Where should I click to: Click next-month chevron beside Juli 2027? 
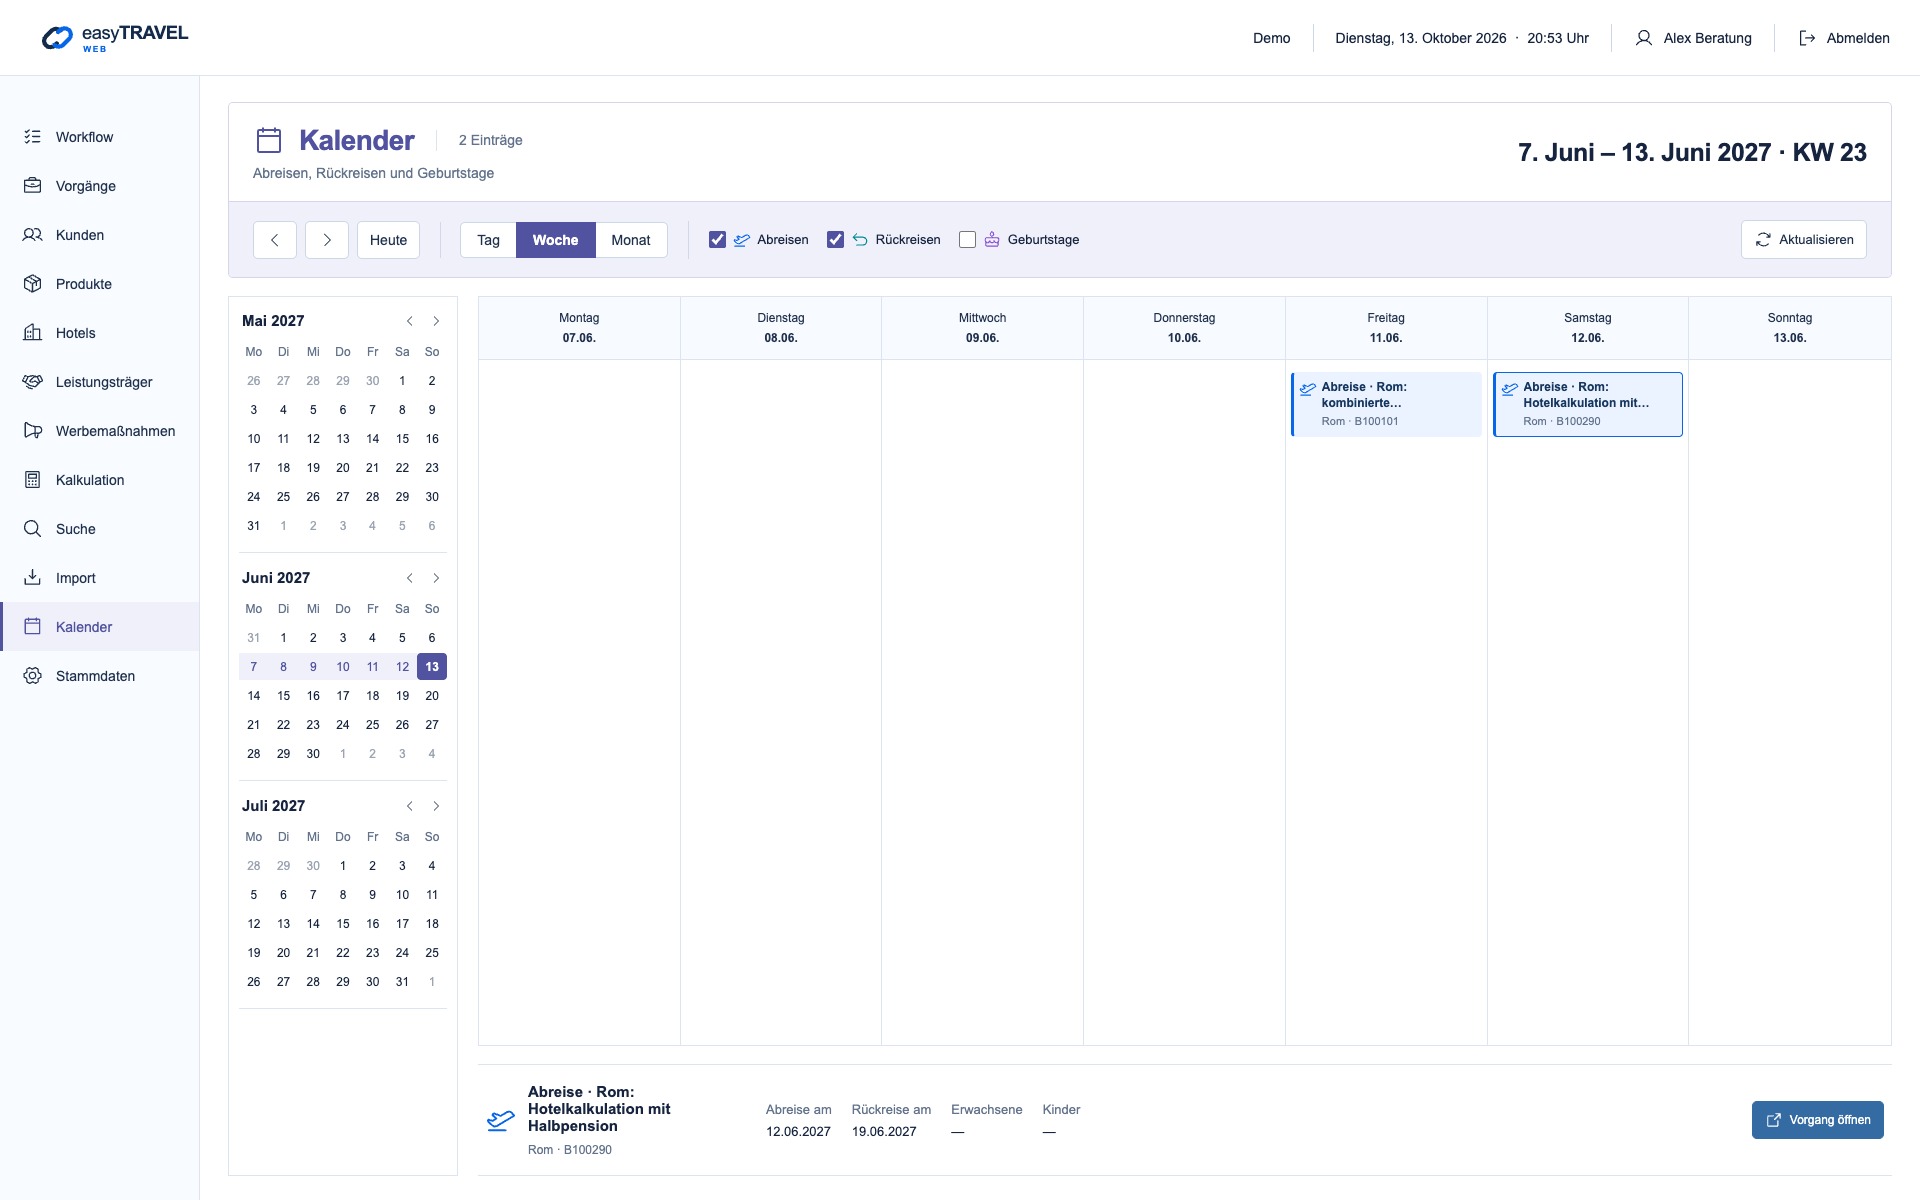tap(436, 806)
